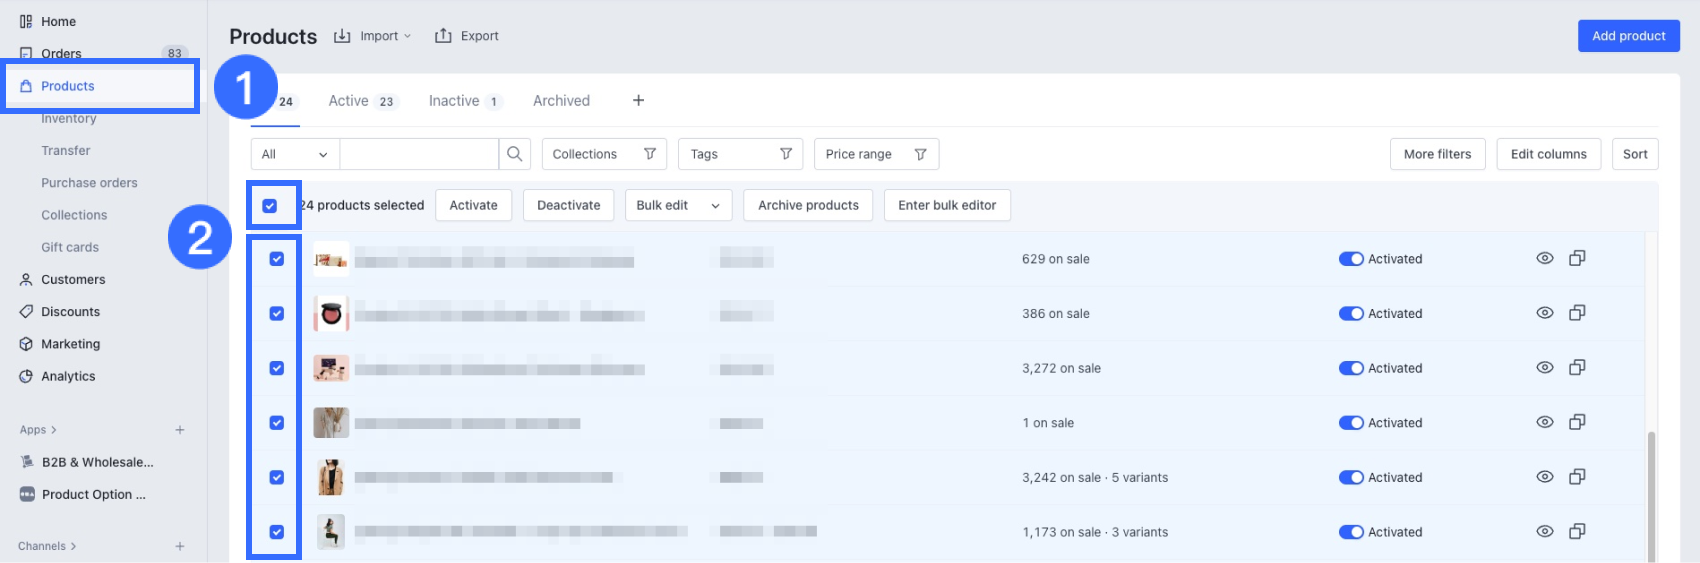Click the Add product button
Screen dimensions: 1700x563
point(1628,36)
